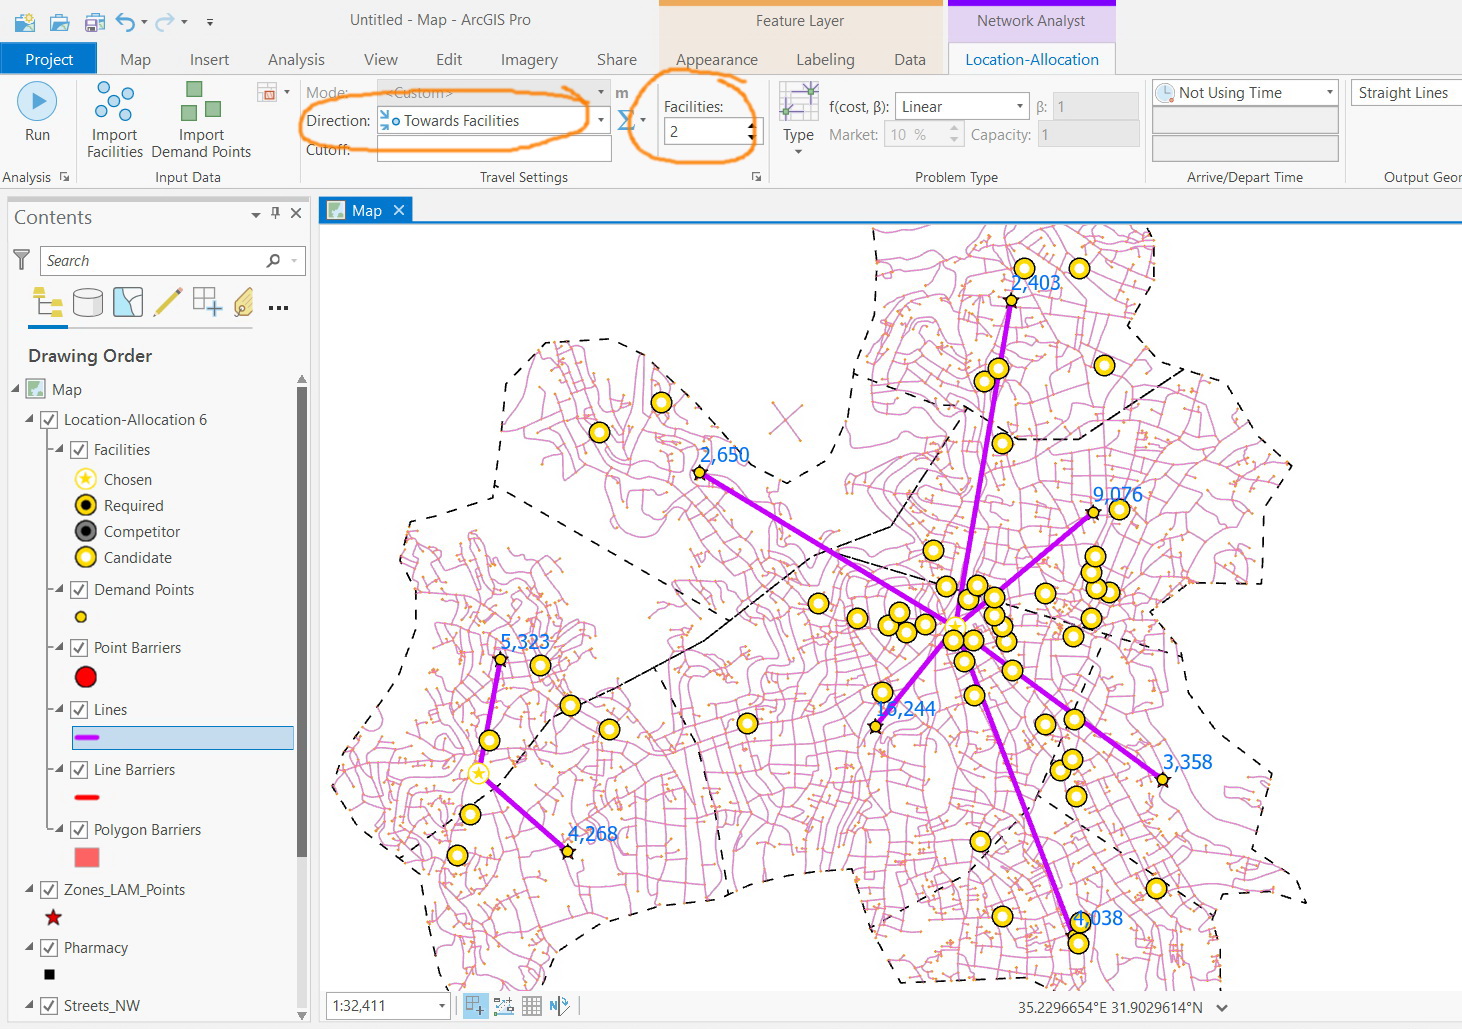Screen dimensions: 1462x1029
Task: Click the Redo arrow icon
Action: pos(164,21)
